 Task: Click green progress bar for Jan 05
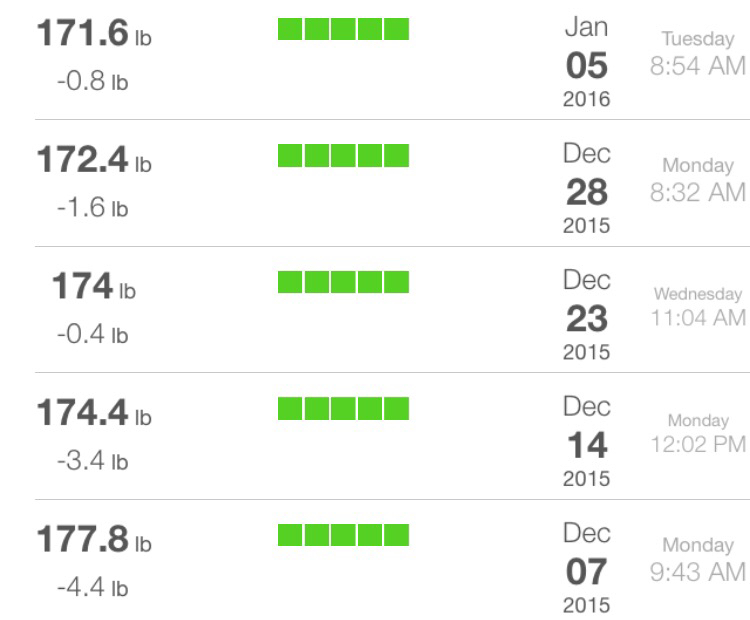tap(343, 29)
